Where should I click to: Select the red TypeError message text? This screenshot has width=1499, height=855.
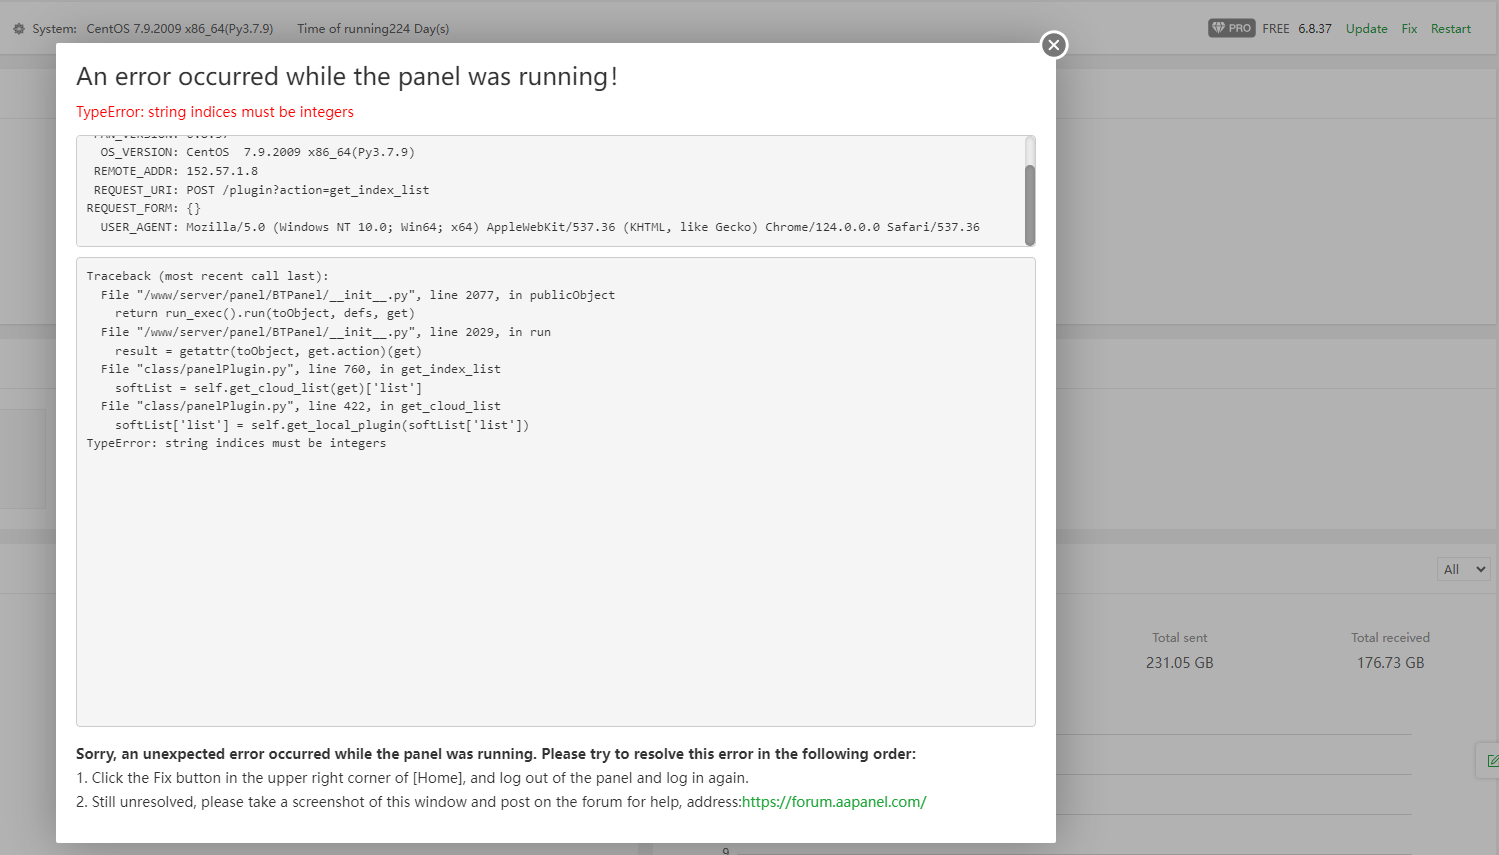tap(215, 112)
